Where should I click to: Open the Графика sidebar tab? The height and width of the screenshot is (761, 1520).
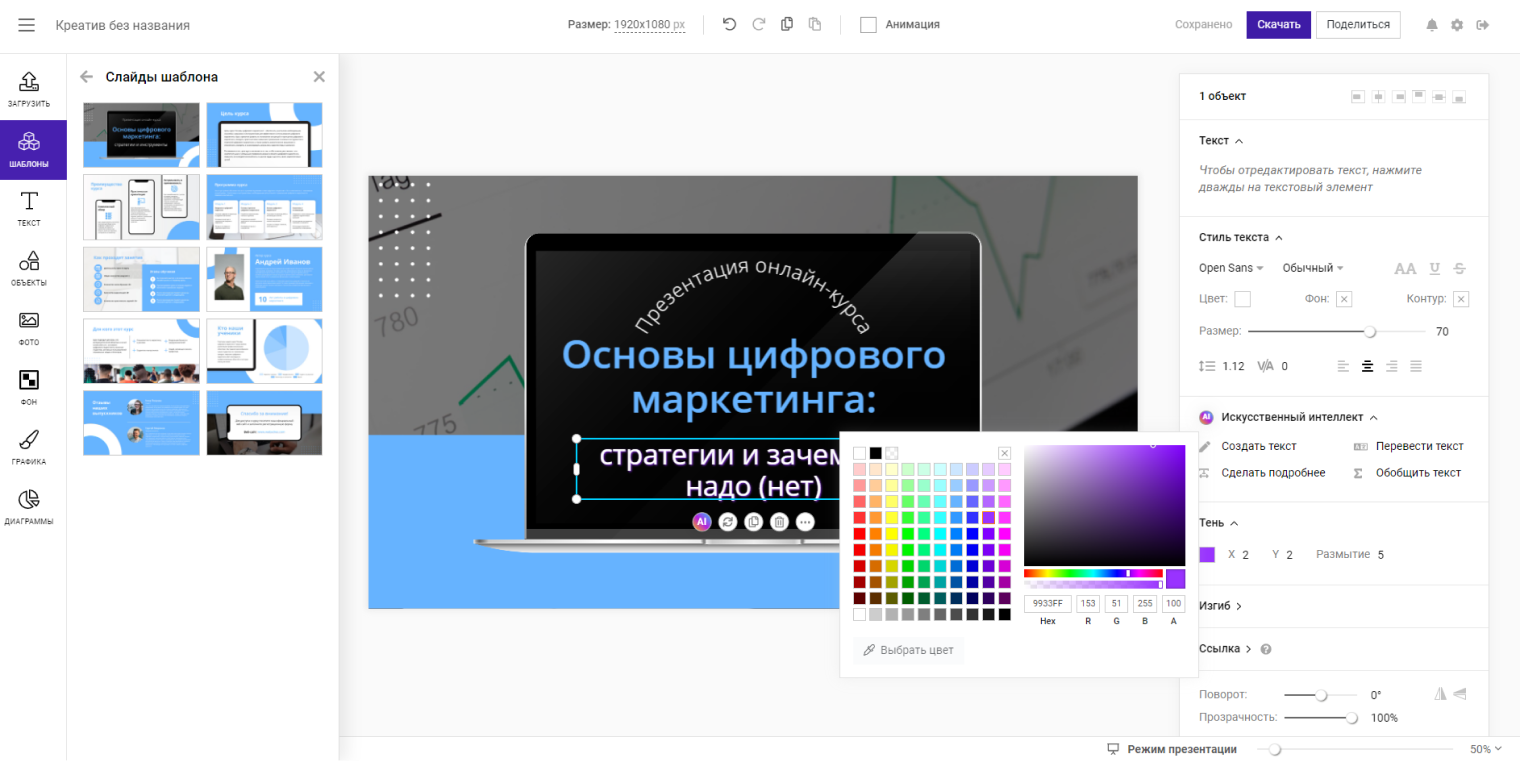click(x=29, y=448)
